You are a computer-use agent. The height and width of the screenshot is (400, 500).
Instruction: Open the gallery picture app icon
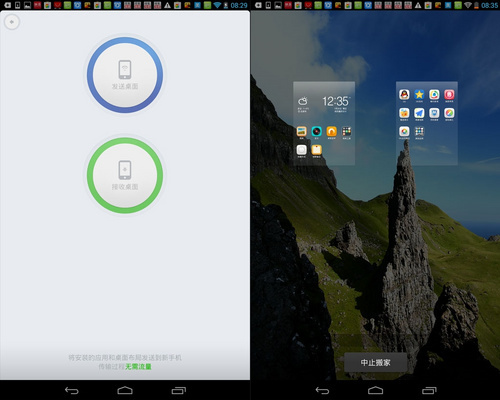(301, 131)
